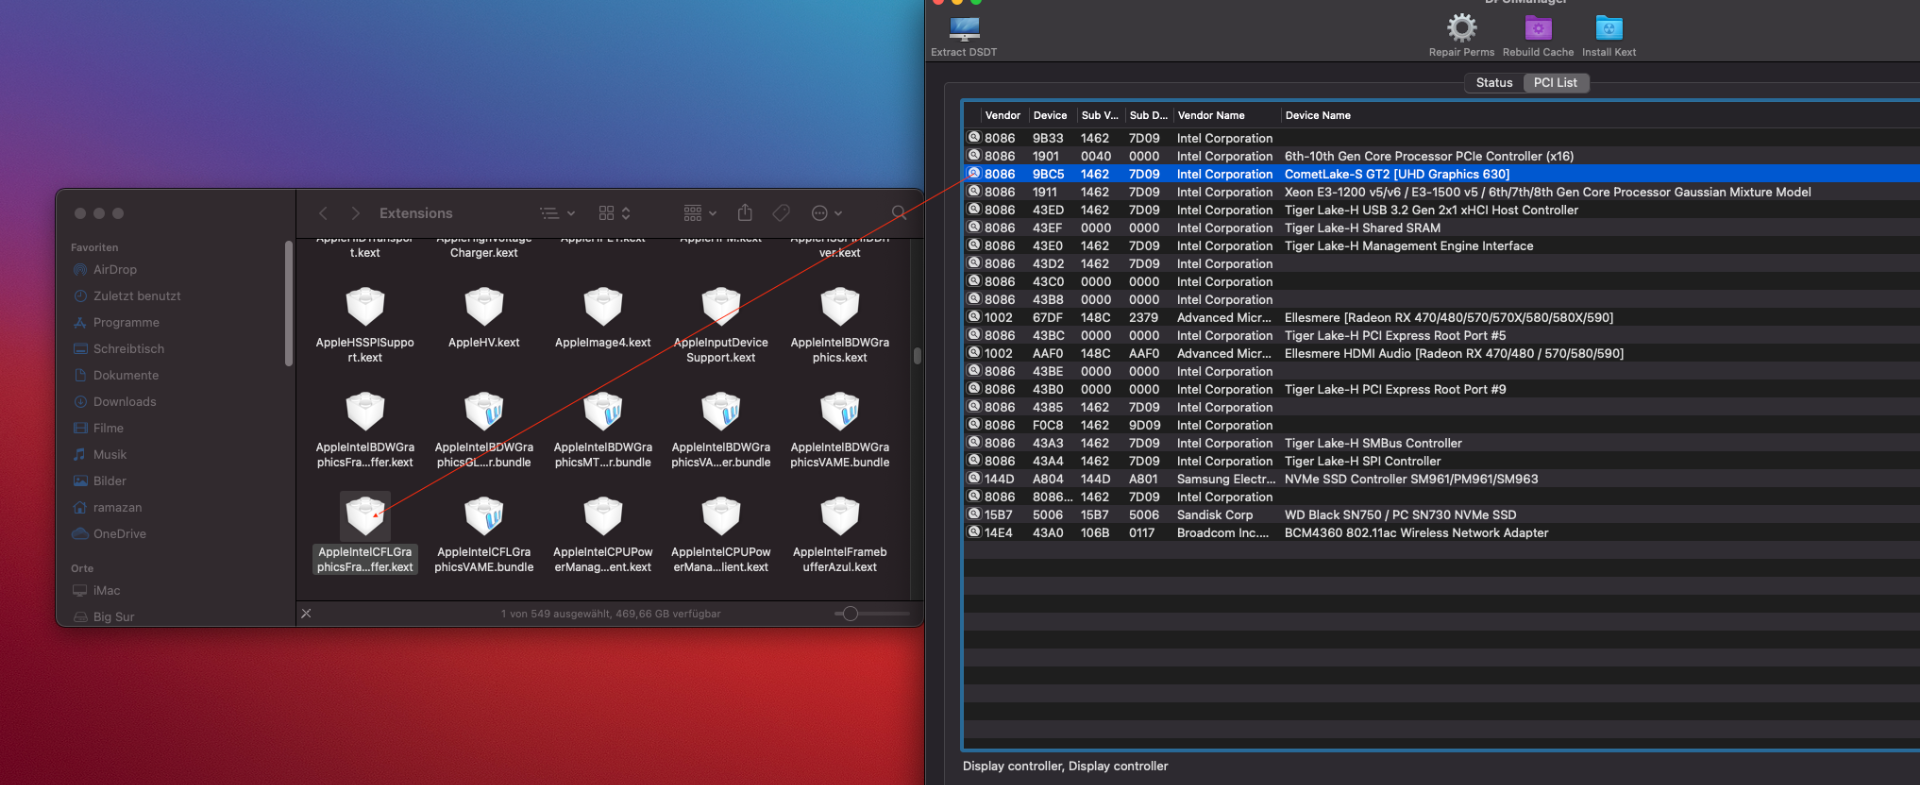Click the Extract DSDT toolbar icon
This screenshot has width=1920, height=785.
click(964, 29)
